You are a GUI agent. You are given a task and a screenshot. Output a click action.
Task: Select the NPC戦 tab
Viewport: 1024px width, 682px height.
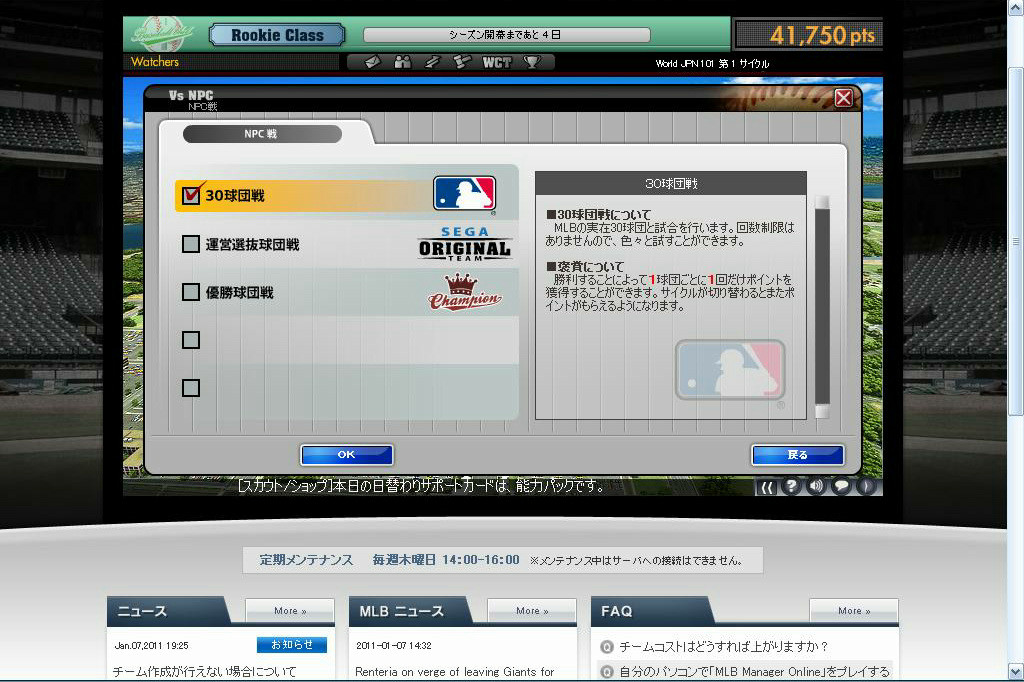pos(262,134)
